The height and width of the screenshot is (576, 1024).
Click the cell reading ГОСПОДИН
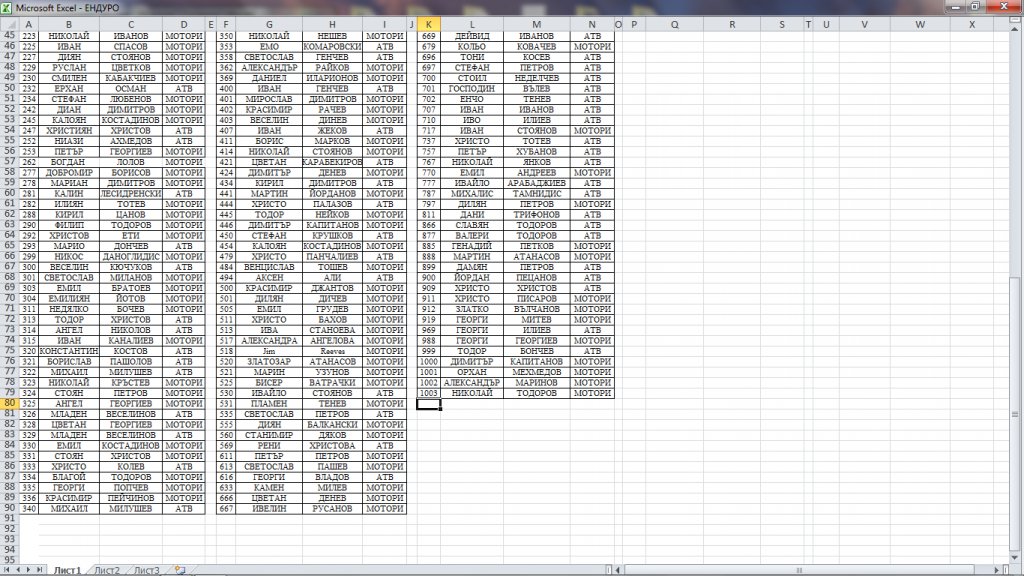[x=472, y=88]
